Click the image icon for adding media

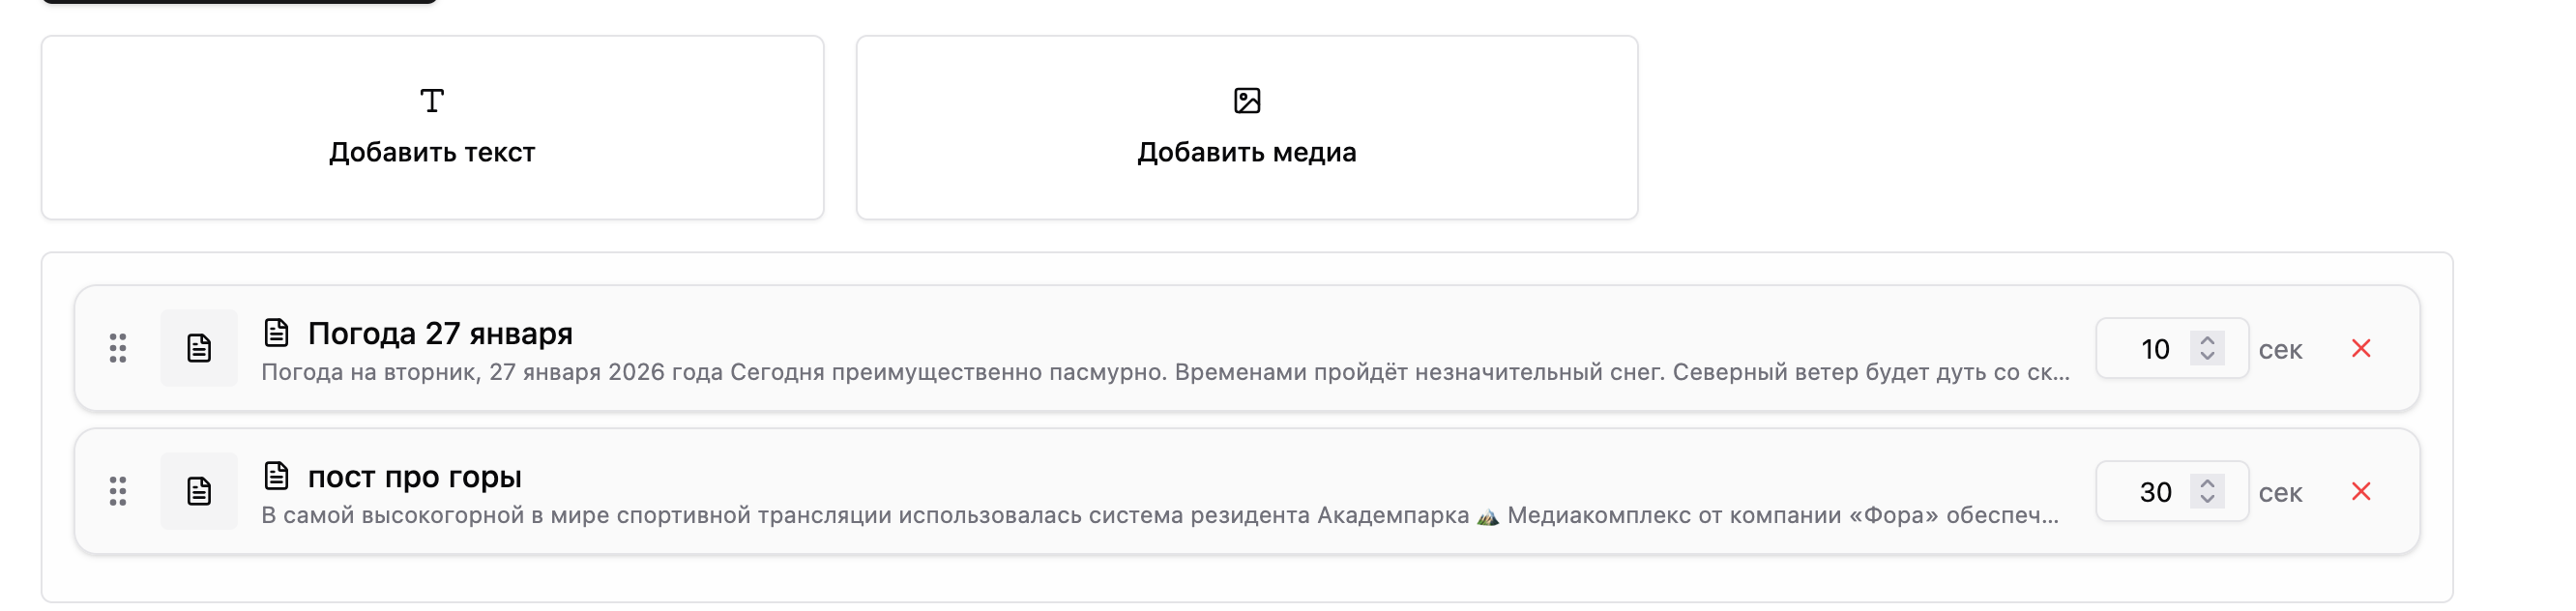click(1247, 101)
